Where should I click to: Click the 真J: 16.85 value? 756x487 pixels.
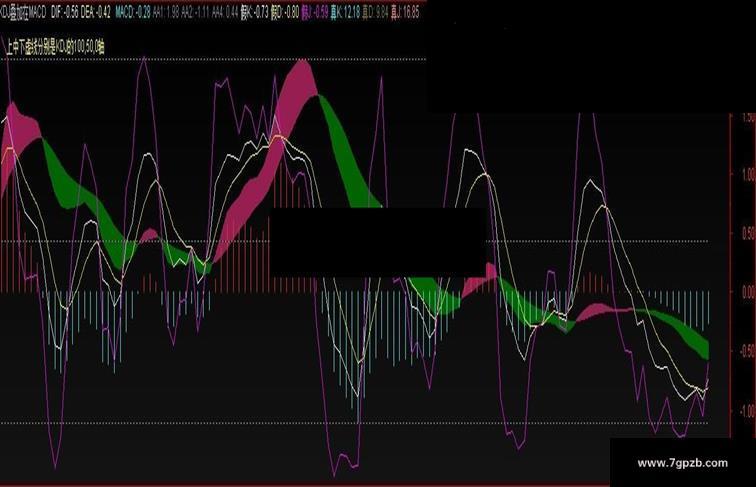click(x=405, y=13)
